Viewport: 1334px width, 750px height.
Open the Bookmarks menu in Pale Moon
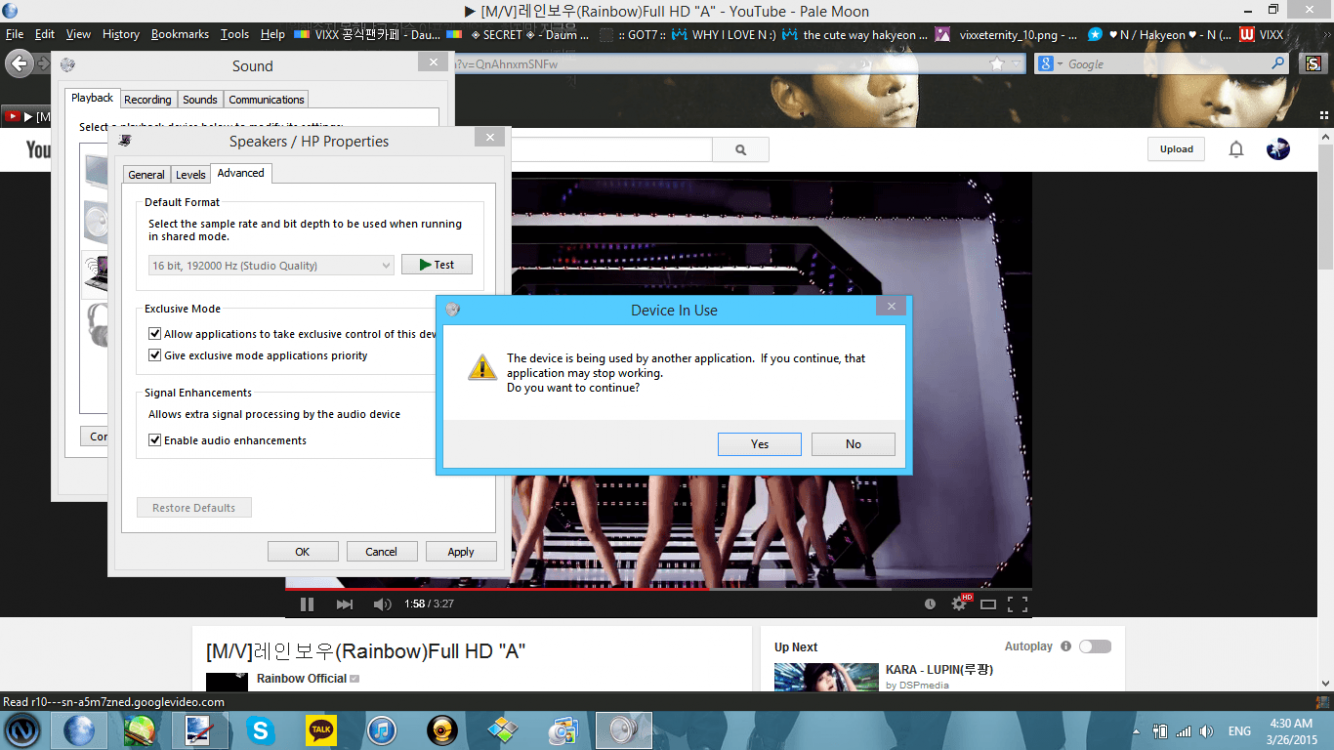tap(179, 33)
